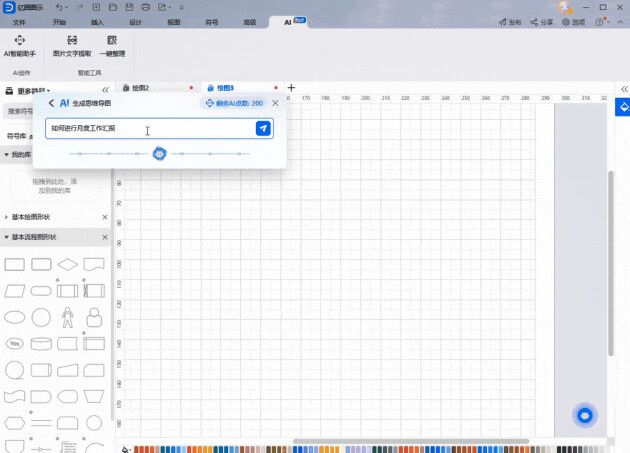The width and height of the screenshot is (630, 453).
Task: Click the floating AI robot button on canvas
Action: [x=587, y=416]
